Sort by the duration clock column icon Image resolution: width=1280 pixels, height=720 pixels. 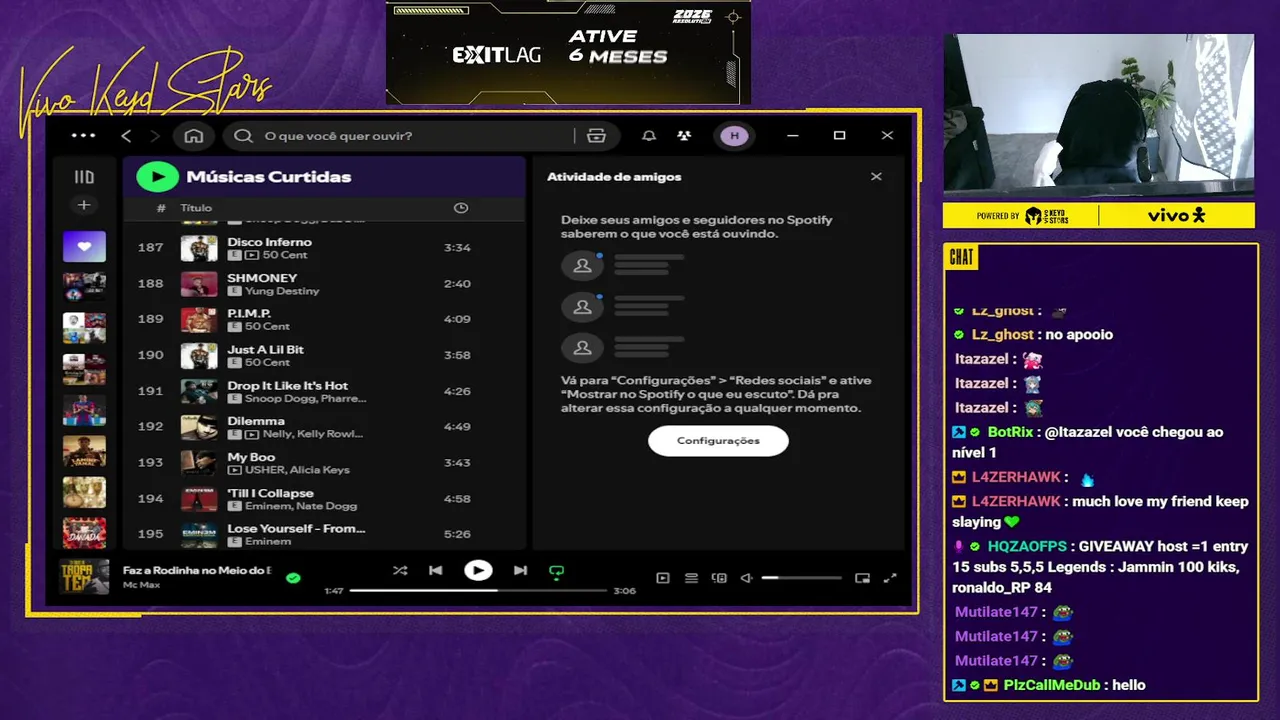point(461,208)
